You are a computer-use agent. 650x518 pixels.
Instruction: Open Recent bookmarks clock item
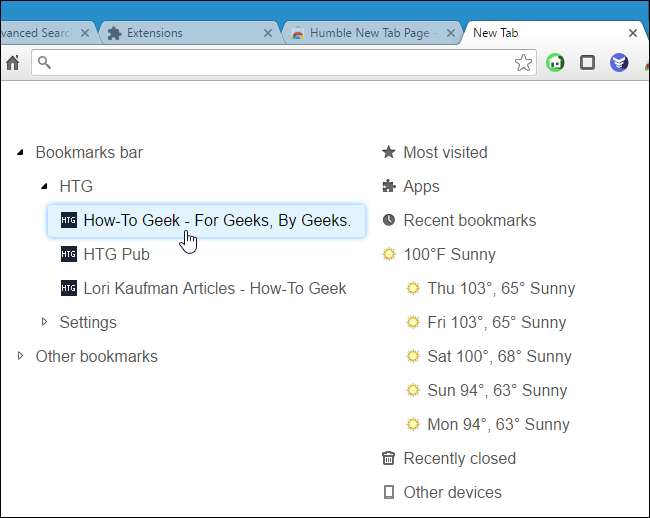tap(468, 221)
